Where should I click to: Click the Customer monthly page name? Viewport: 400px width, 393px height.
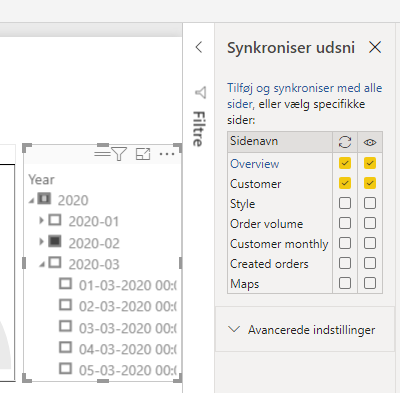click(x=279, y=244)
